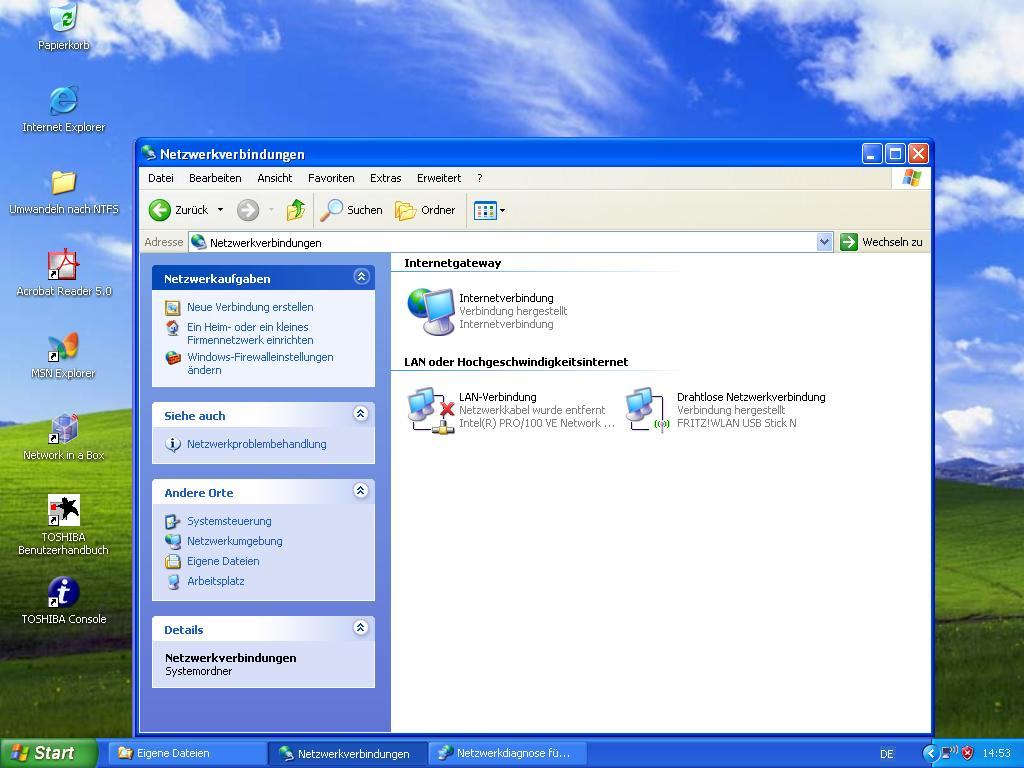Click the LAN oder Hochgeschwindigkeitsinternet header

[x=516, y=362]
